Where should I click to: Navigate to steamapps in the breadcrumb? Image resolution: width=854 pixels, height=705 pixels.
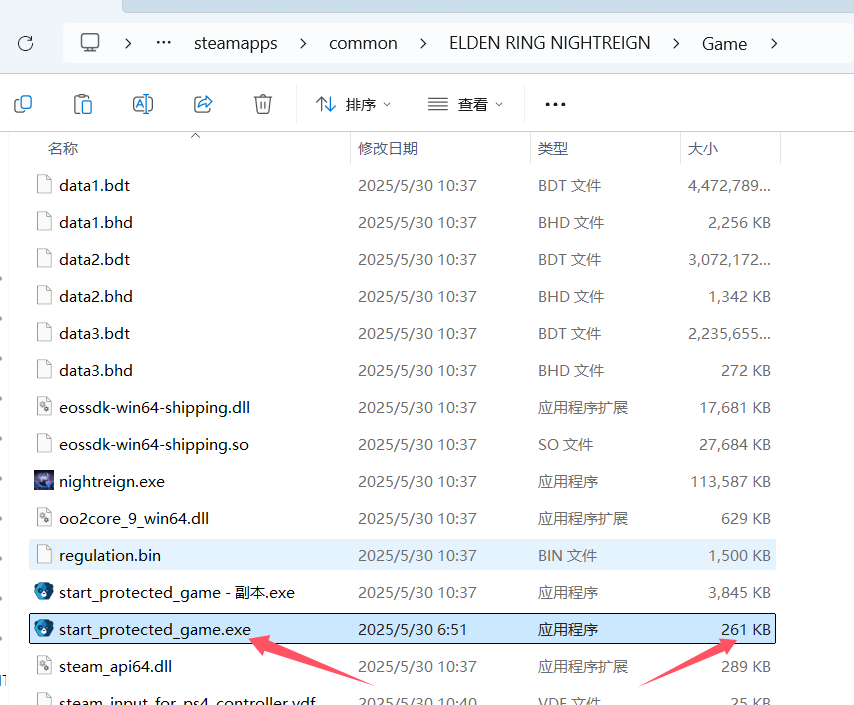pyautogui.click(x=236, y=43)
